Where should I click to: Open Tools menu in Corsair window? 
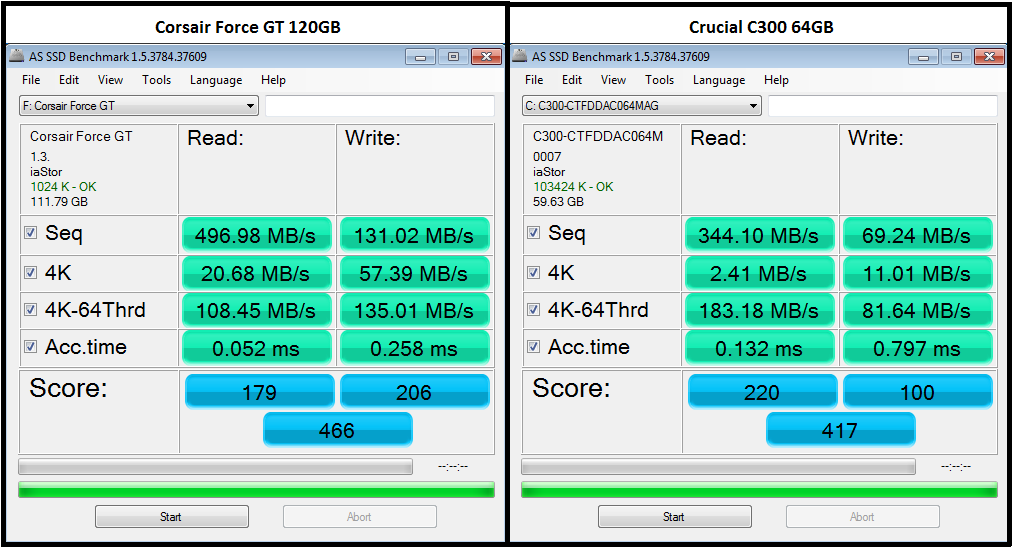tap(157, 80)
